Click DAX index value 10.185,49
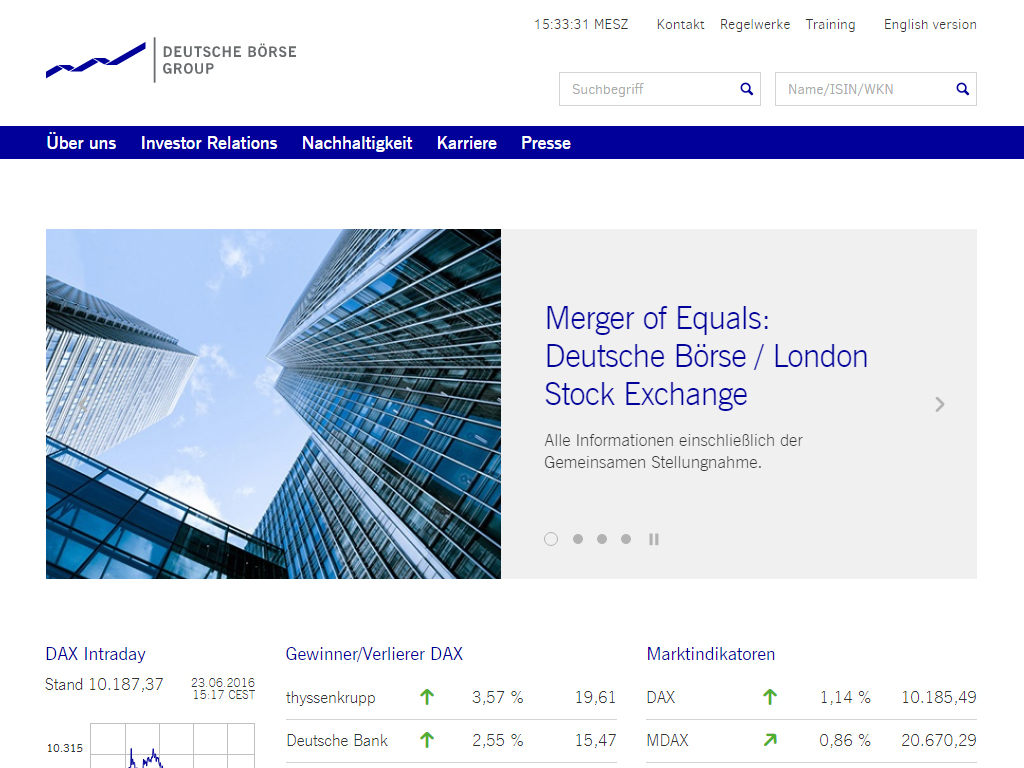The width and height of the screenshot is (1024, 768). pos(938,697)
